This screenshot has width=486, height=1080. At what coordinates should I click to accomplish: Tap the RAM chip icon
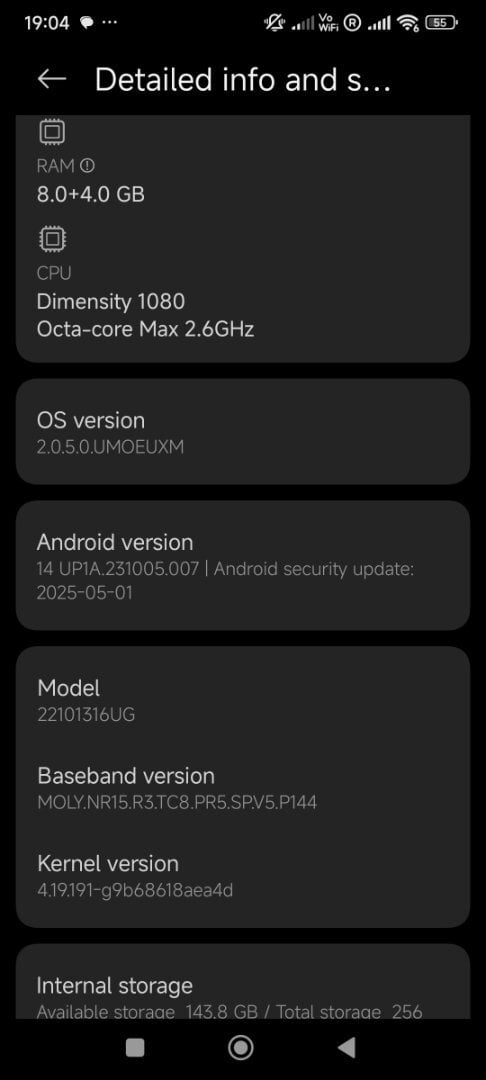(52, 132)
